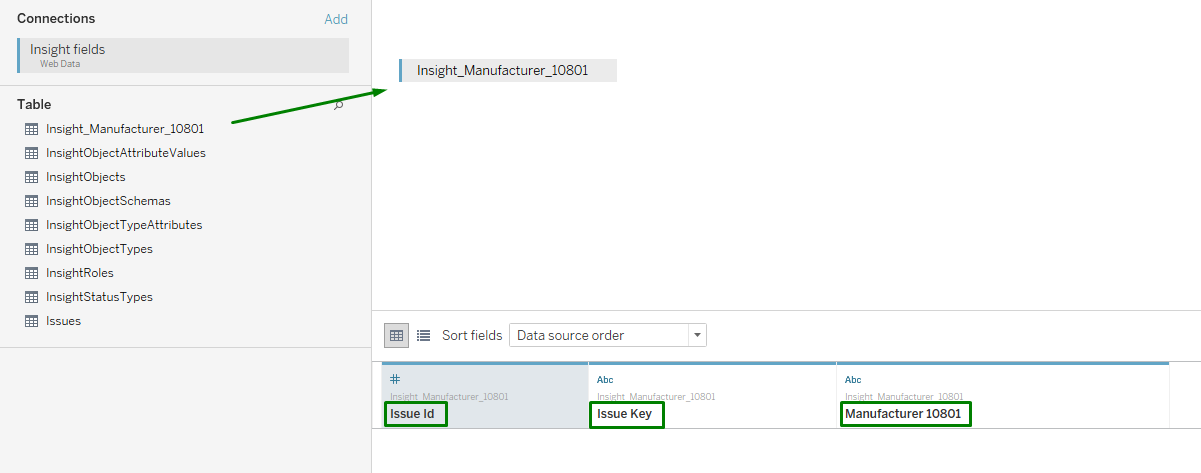Image resolution: width=1201 pixels, height=473 pixels.
Task: Click the Sort fields dropdown arrow
Action: 697,335
